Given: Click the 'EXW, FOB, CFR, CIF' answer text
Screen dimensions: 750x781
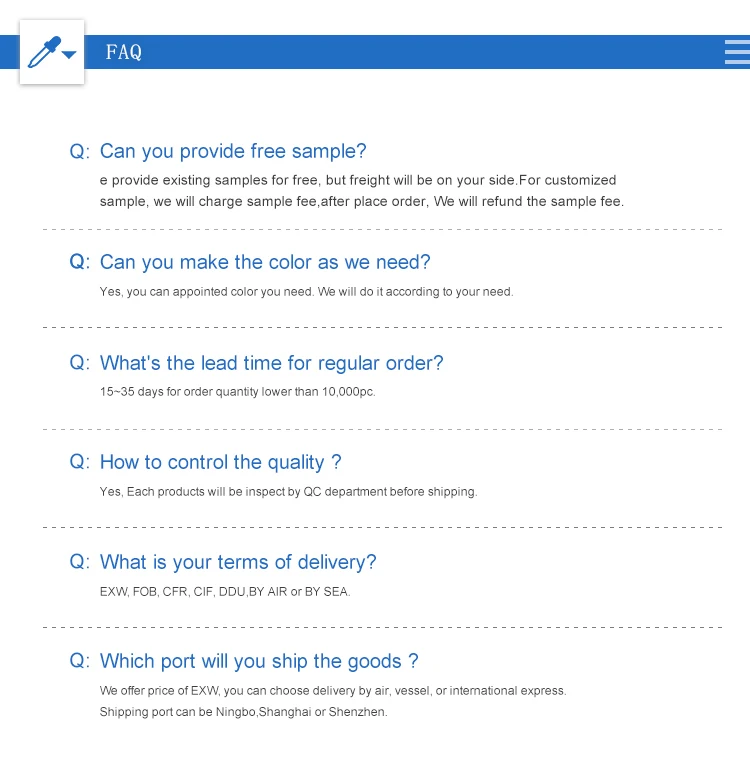Looking at the screenshot, I should pyautogui.click(x=225, y=592).
